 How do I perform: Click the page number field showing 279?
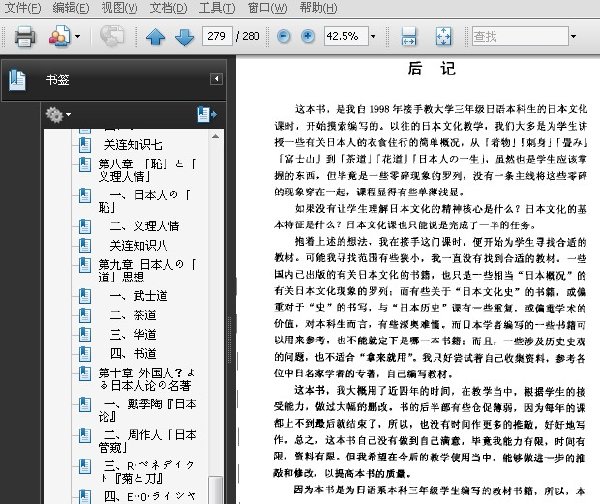coord(217,36)
